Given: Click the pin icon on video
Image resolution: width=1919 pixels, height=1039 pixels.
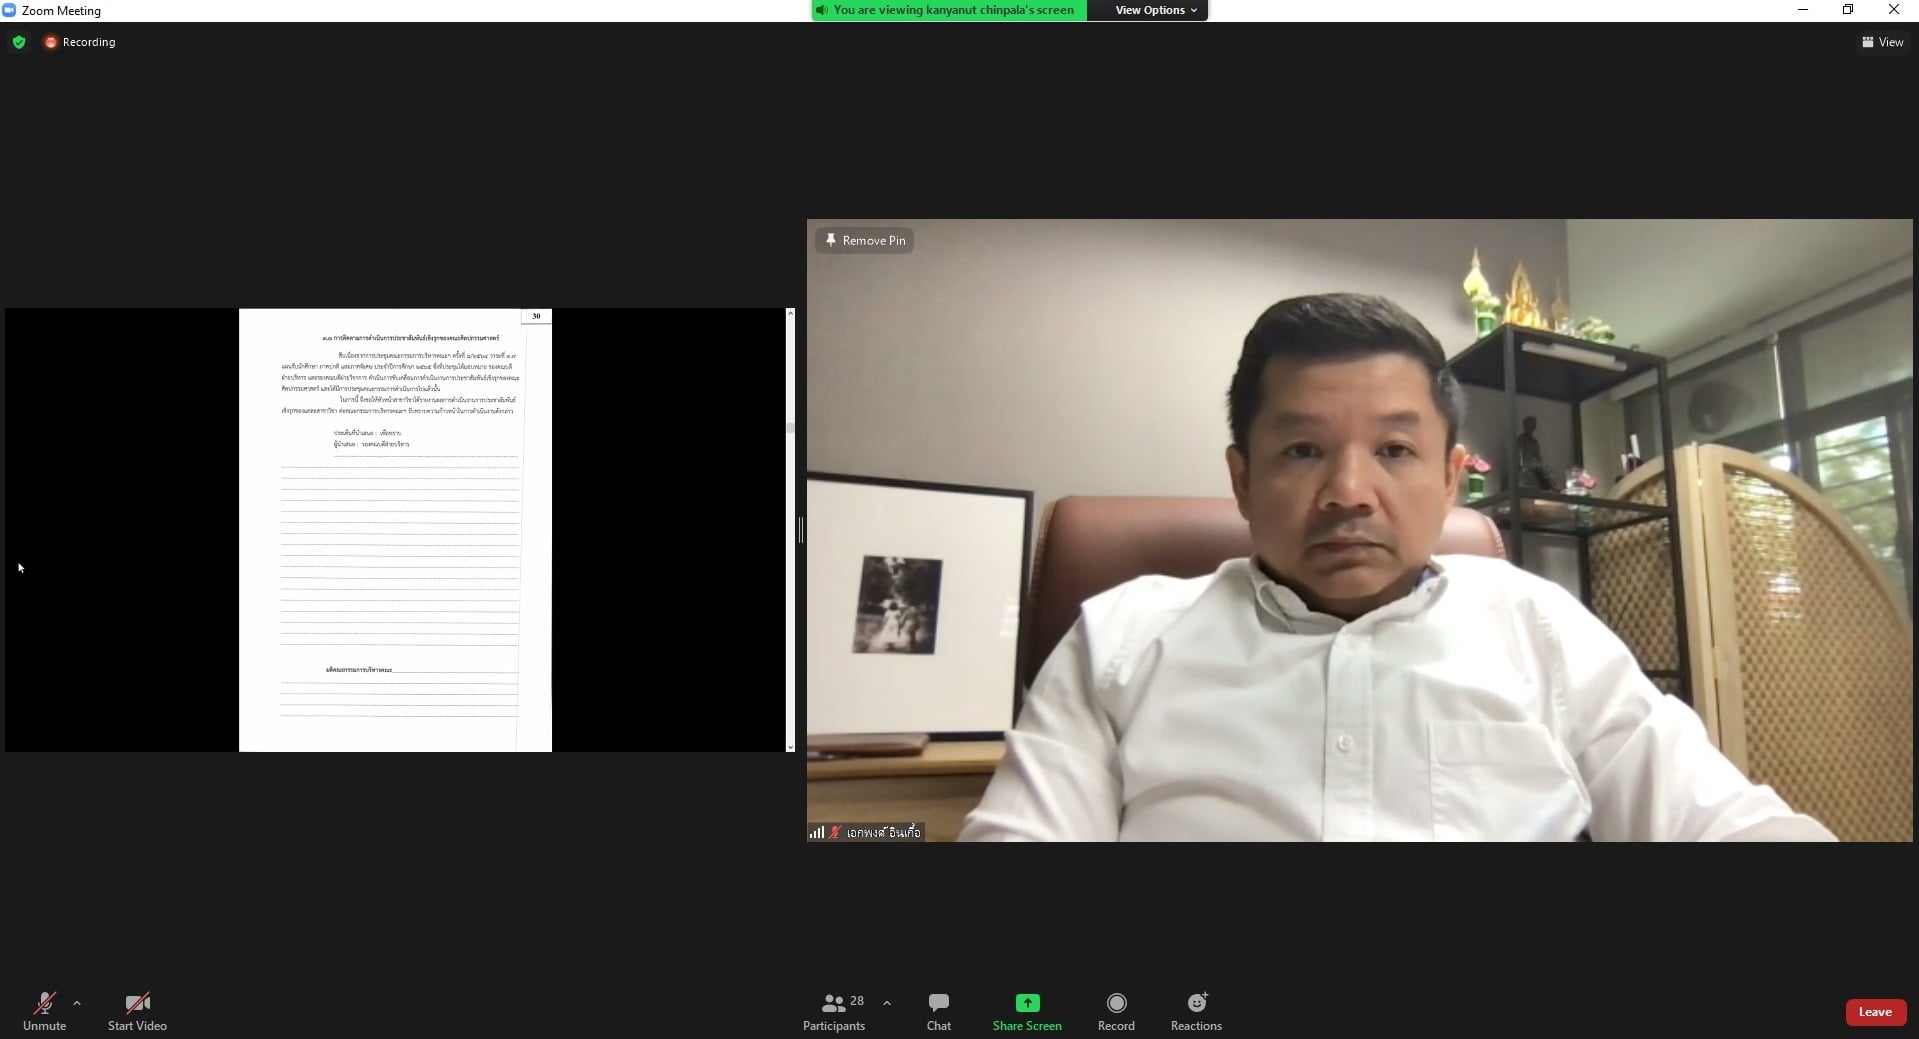Looking at the screenshot, I should pos(830,240).
